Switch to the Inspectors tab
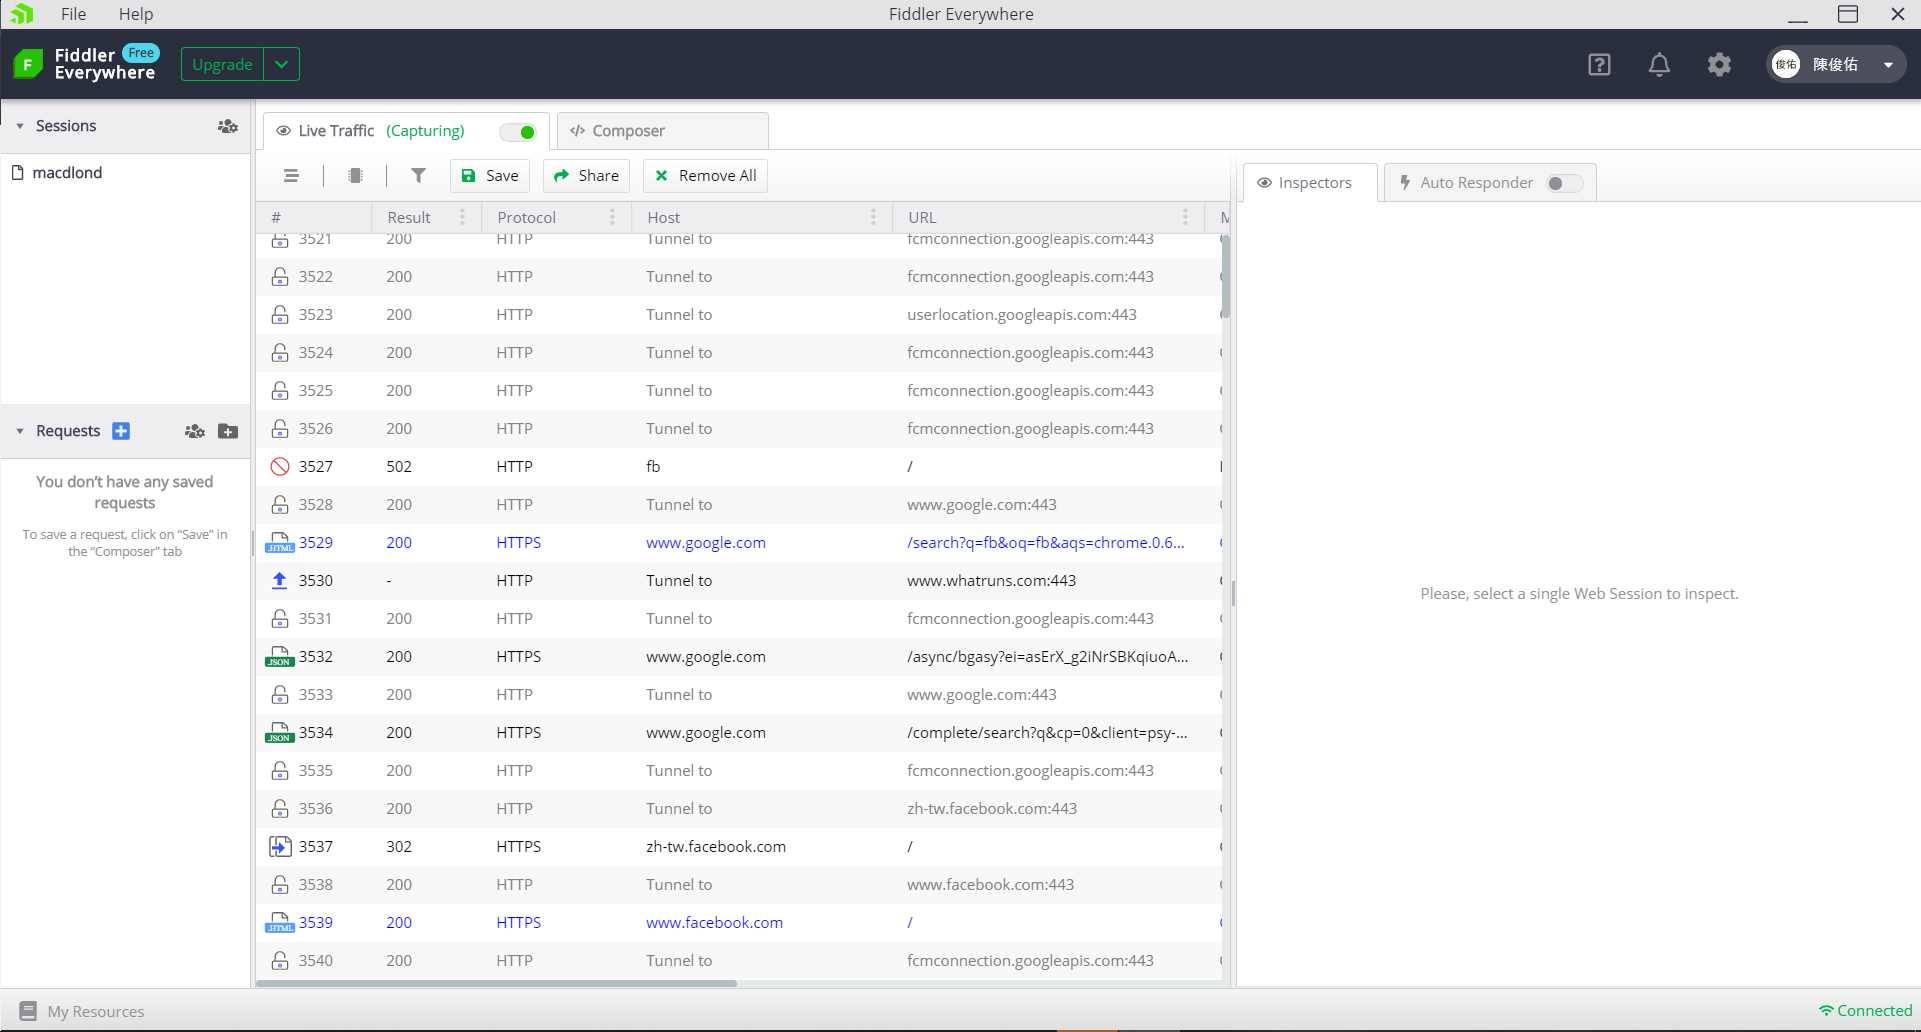The image size is (1921, 1032). point(1310,183)
